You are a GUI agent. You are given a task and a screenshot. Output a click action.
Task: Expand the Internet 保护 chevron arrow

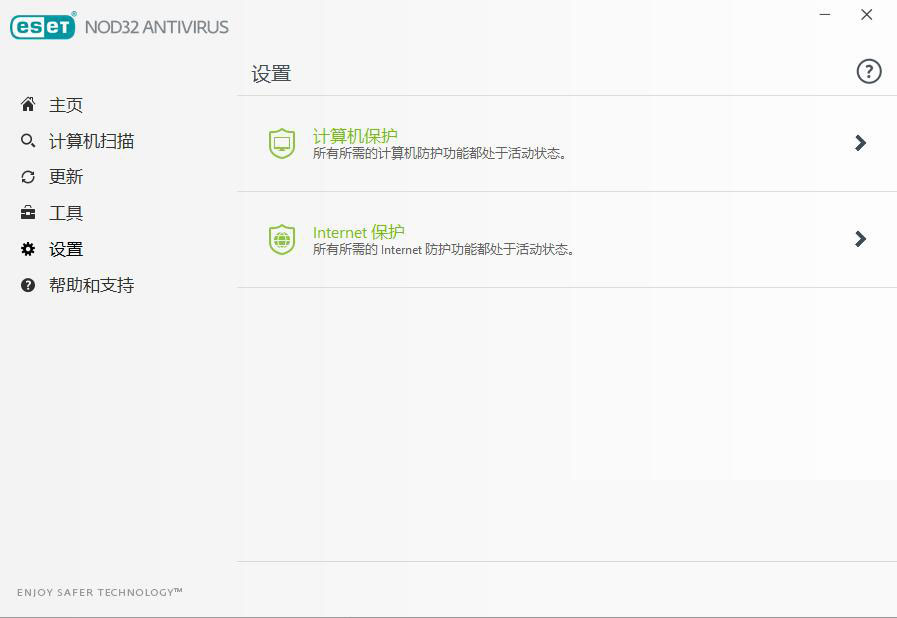pyautogui.click(x=860, y=239)
